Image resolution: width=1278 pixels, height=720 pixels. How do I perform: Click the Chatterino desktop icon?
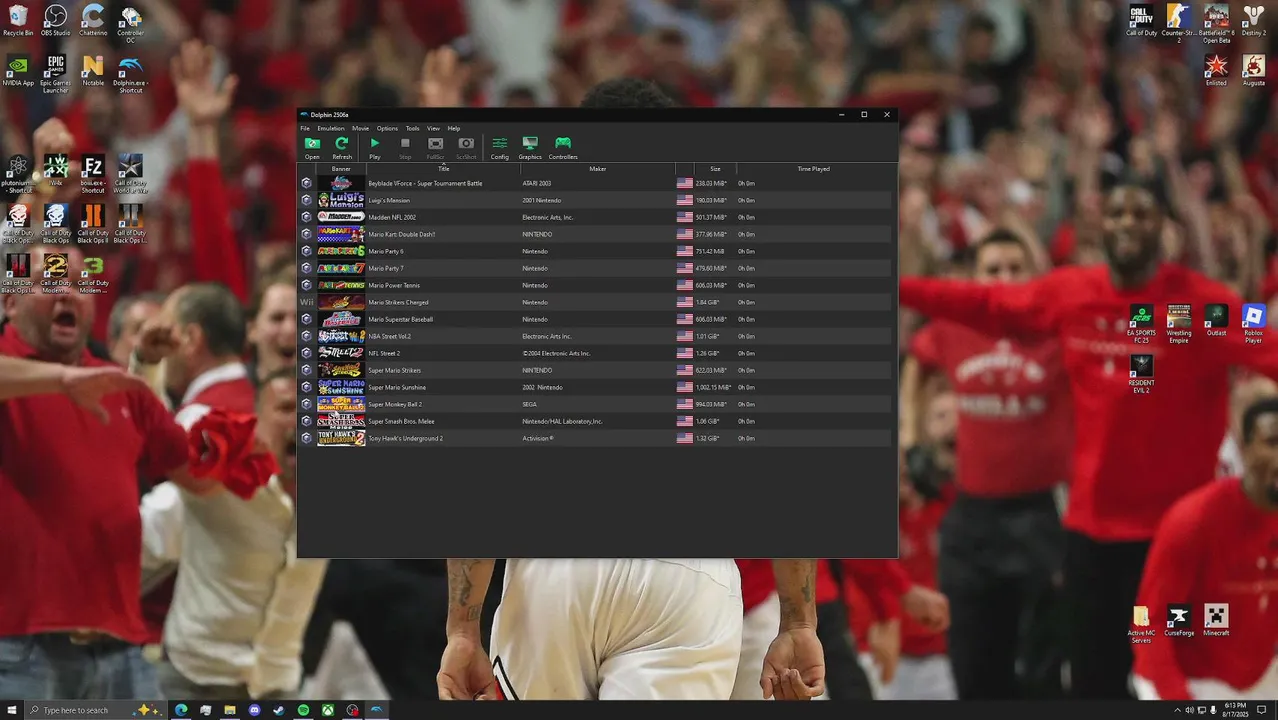click(x=93, y=21)
